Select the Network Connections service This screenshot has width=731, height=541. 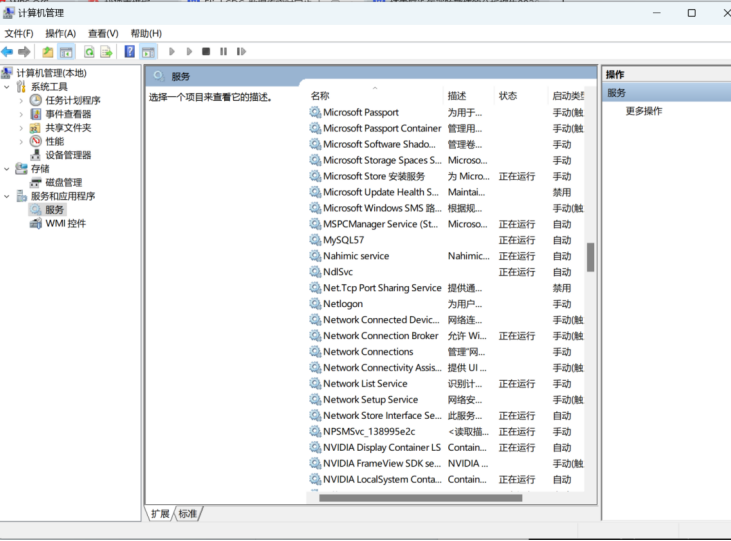point(446,352)
